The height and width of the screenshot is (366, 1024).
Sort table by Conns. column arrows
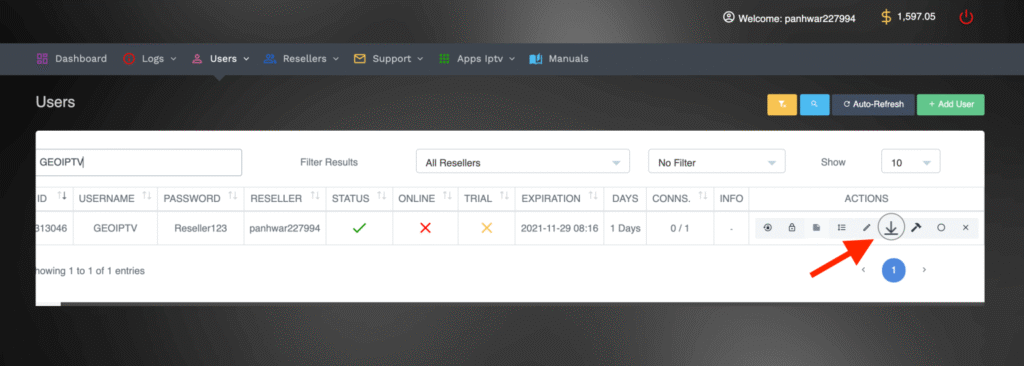(x=702, y=196)
